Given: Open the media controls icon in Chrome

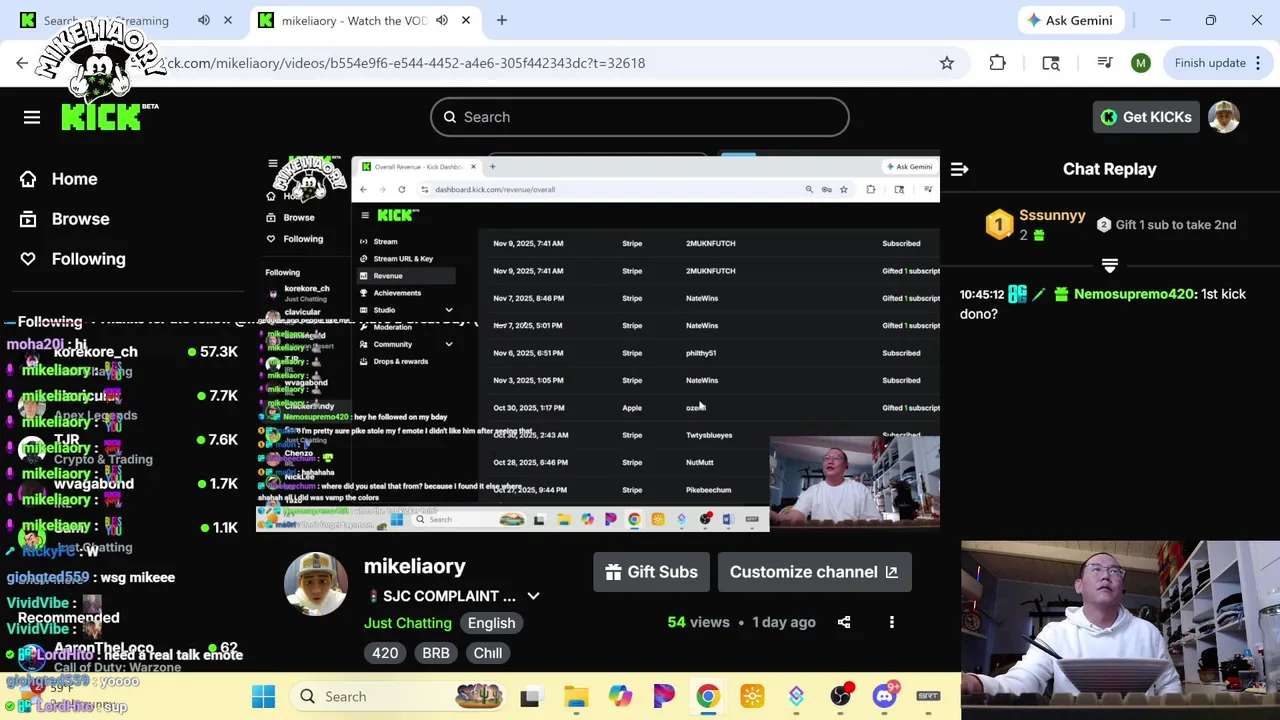Looking at the screenshot, I should click(x=1105, y=63).
